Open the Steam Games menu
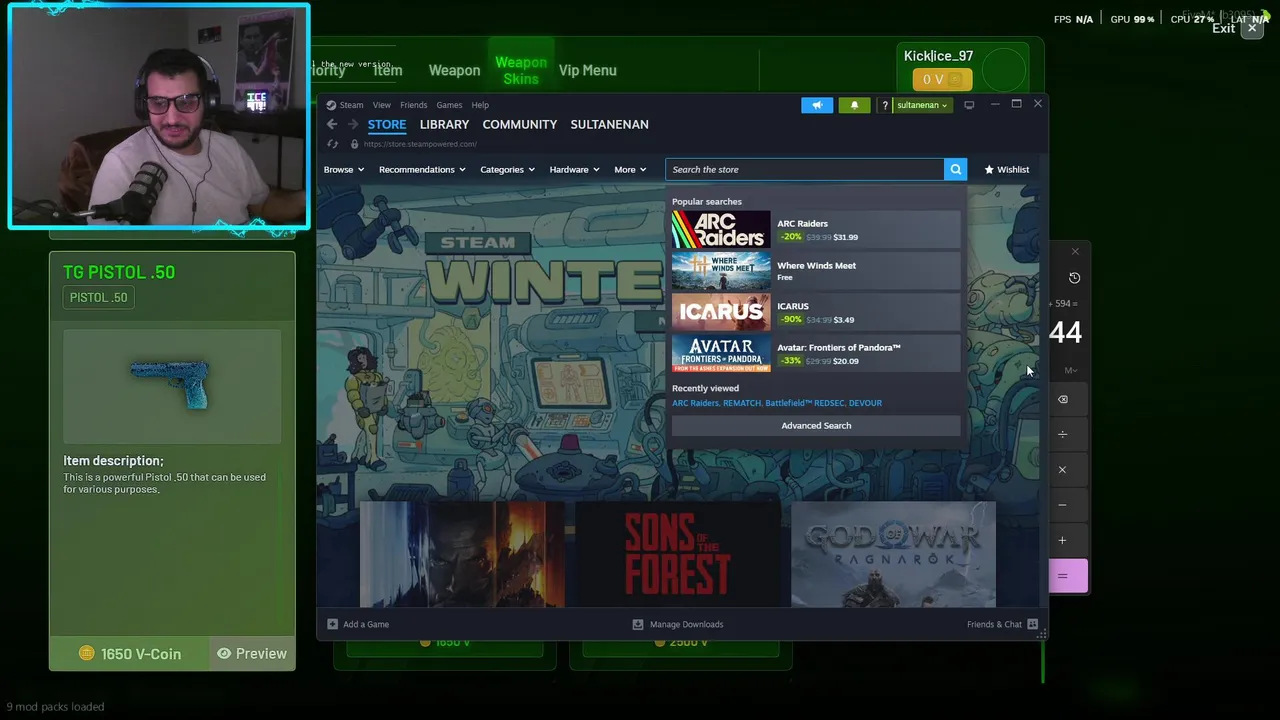The image size is (1280, 720). coord(449,105)
